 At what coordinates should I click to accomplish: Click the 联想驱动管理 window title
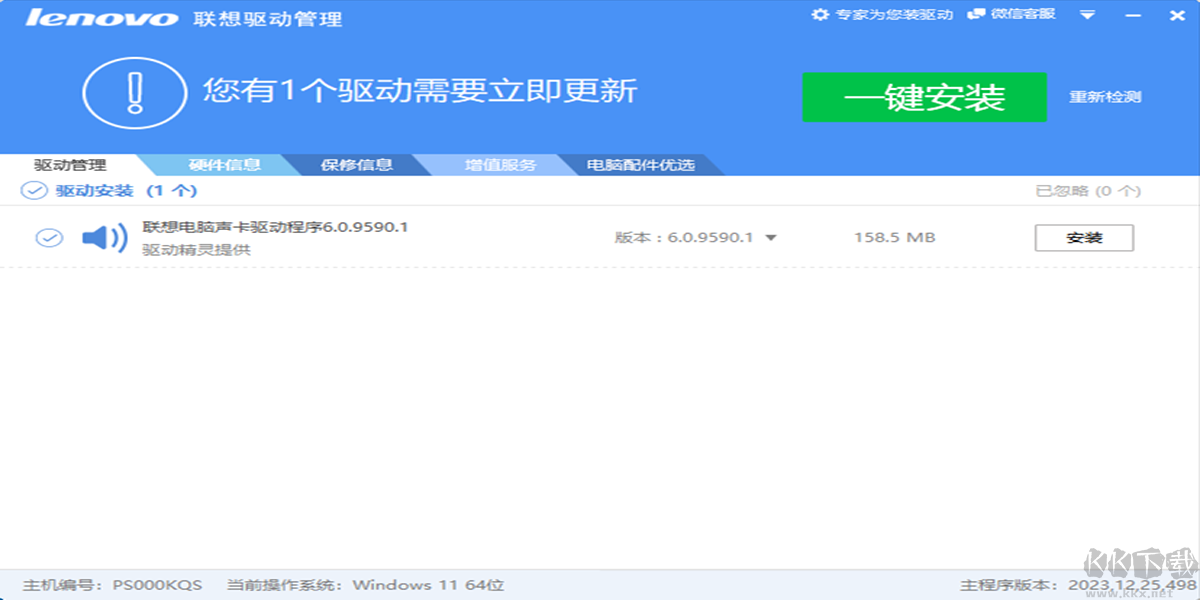(x=267, y=18)
